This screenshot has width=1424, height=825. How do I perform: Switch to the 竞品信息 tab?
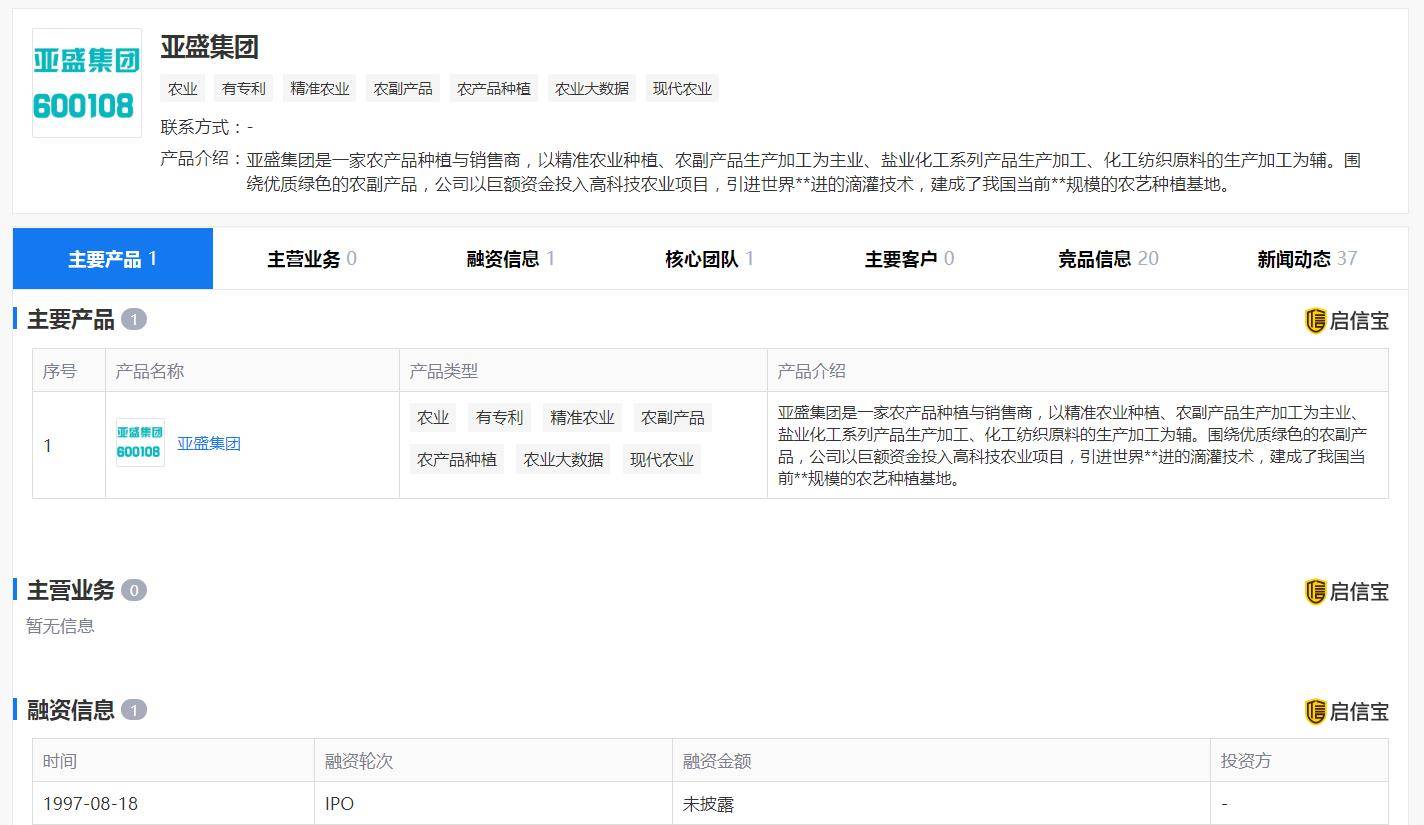pos(1108,259)
